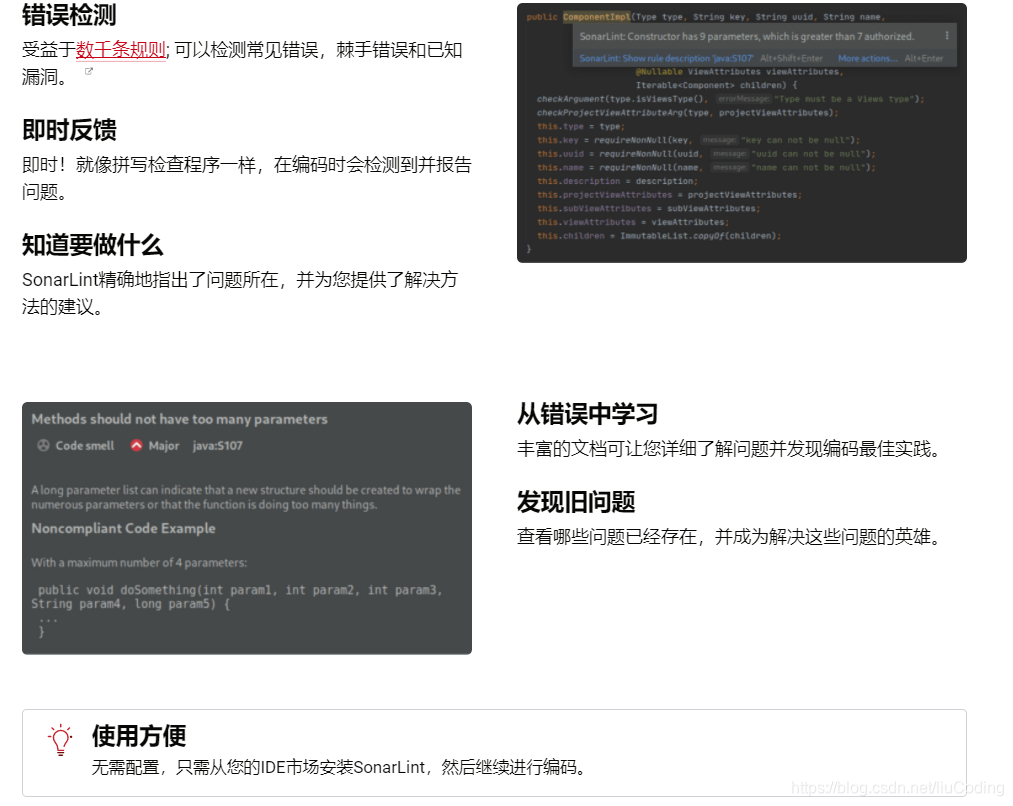1013x806 pixels.
Task: Click the paragraph starting SonarLint精确地指出
Action: pyautogui.click(x=240, y=293)
